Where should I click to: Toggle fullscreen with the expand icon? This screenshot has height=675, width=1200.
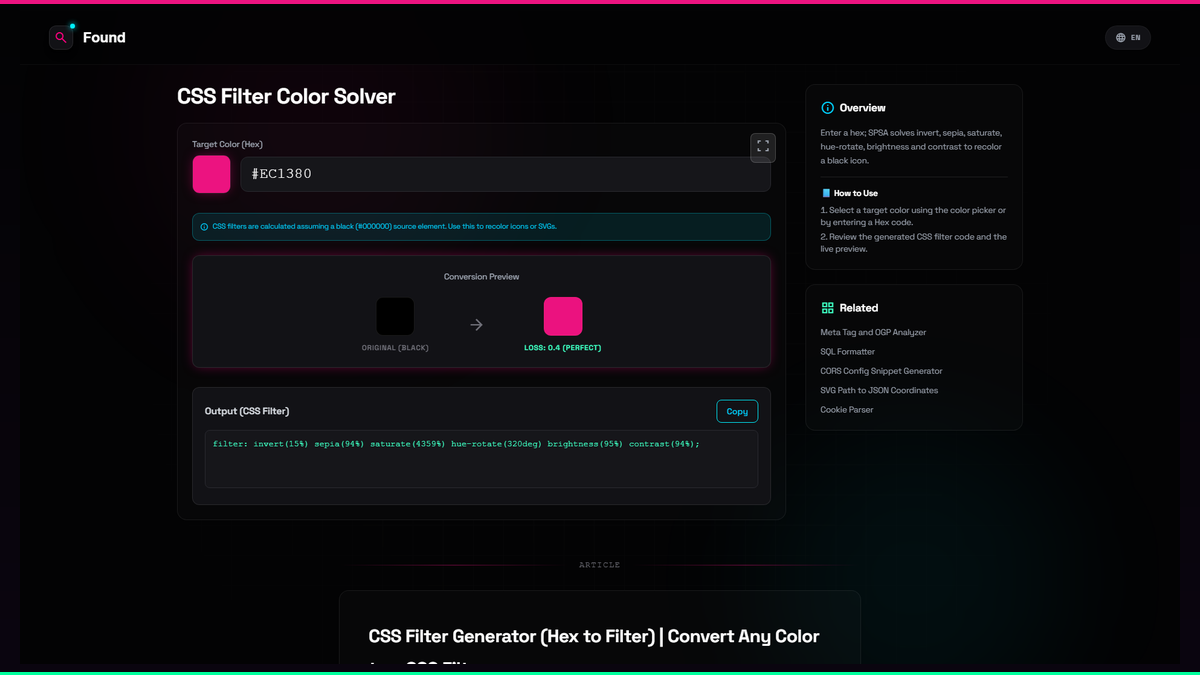click(x=763, y=147)
